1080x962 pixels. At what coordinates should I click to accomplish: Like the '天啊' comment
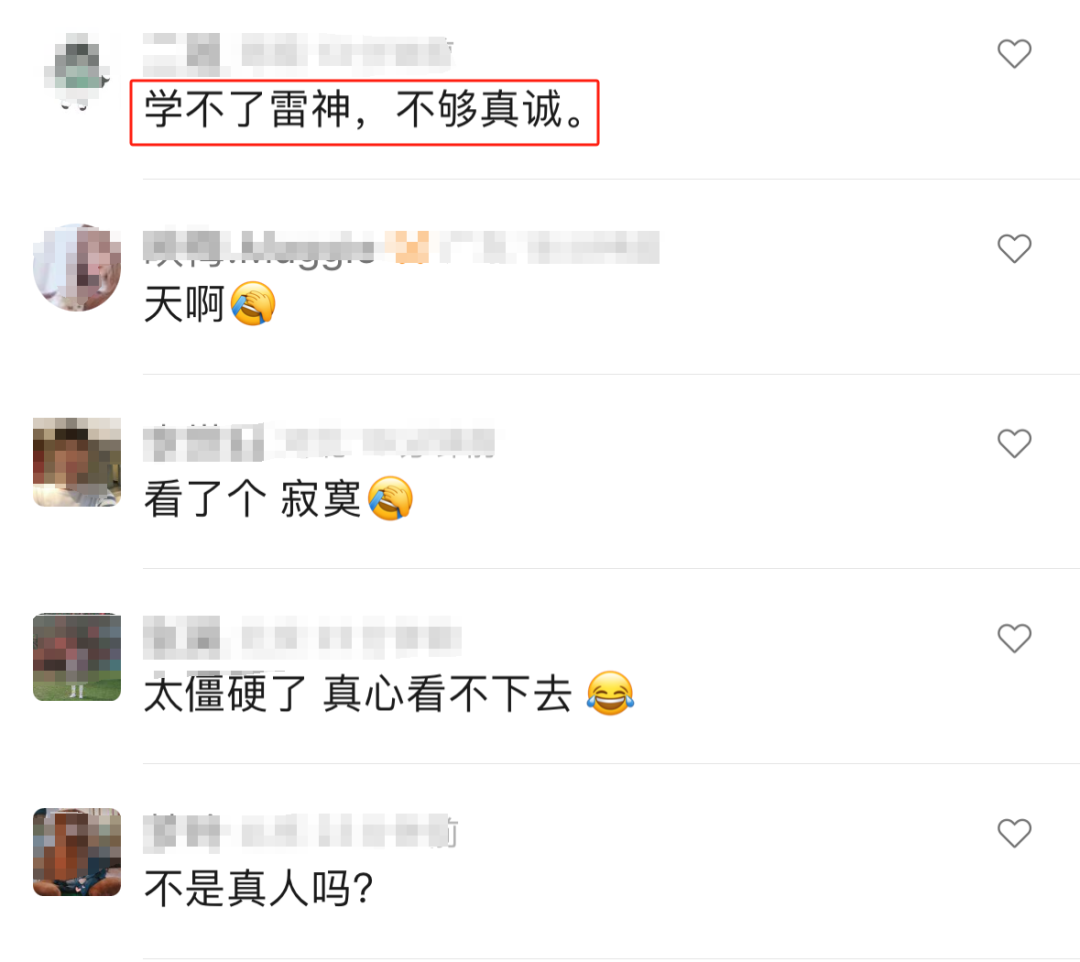pos(1015,249)
